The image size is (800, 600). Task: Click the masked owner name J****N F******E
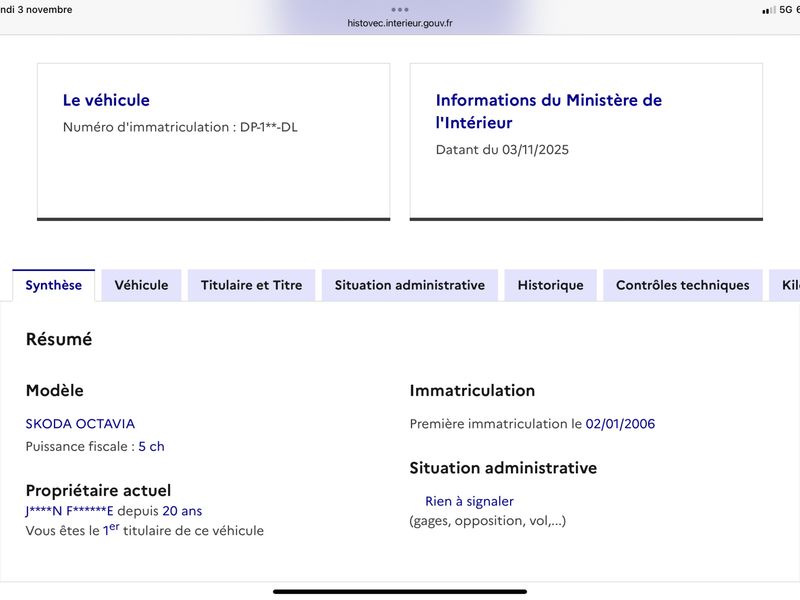point(69,511)
